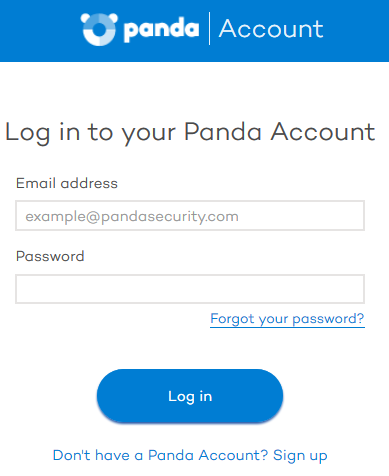Click the vertical divider beside the panda wordmark
The width and height of the screenshot is (389, 476).
(x=209, y=29)
